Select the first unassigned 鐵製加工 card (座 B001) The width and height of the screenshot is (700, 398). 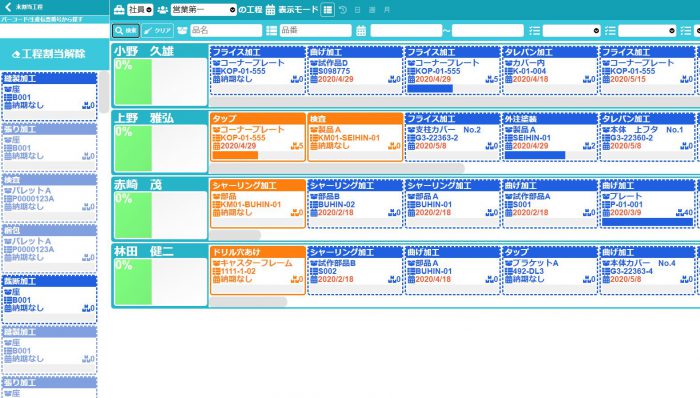tap(50, 96)
